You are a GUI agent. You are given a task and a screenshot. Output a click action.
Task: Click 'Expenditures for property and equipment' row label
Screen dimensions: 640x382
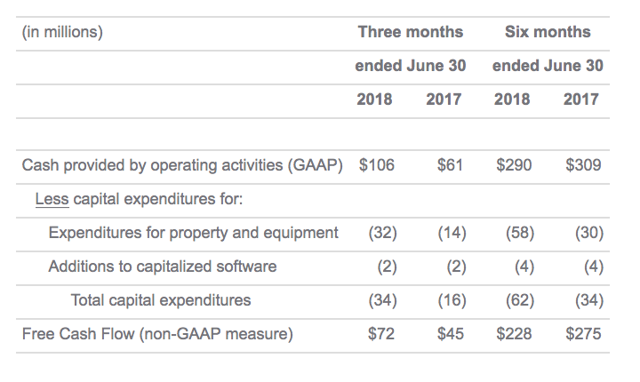click(193, 233)
